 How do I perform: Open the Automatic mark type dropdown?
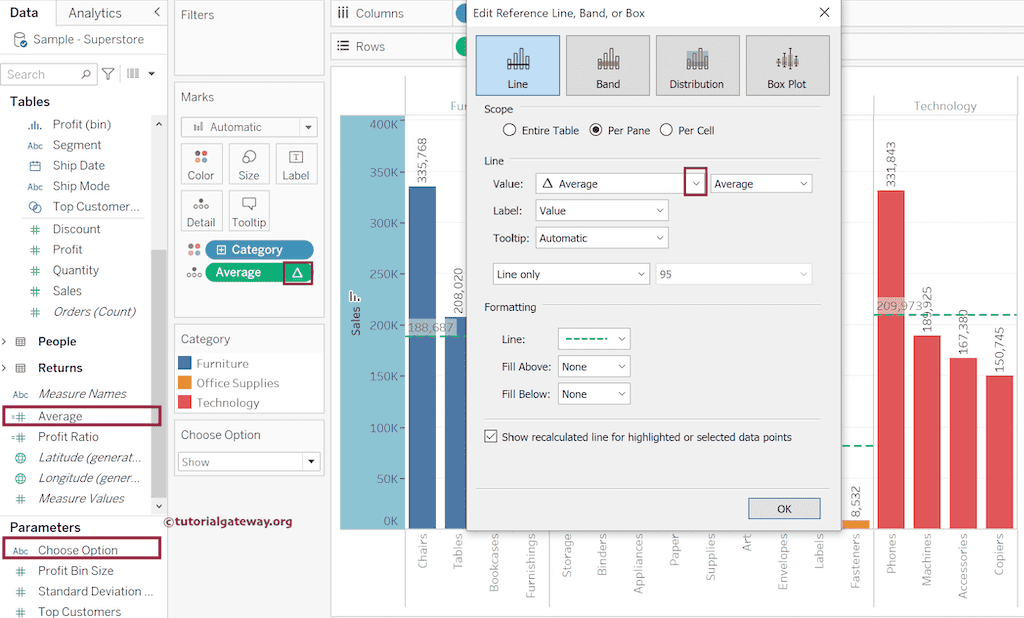[x=248, y=126]
